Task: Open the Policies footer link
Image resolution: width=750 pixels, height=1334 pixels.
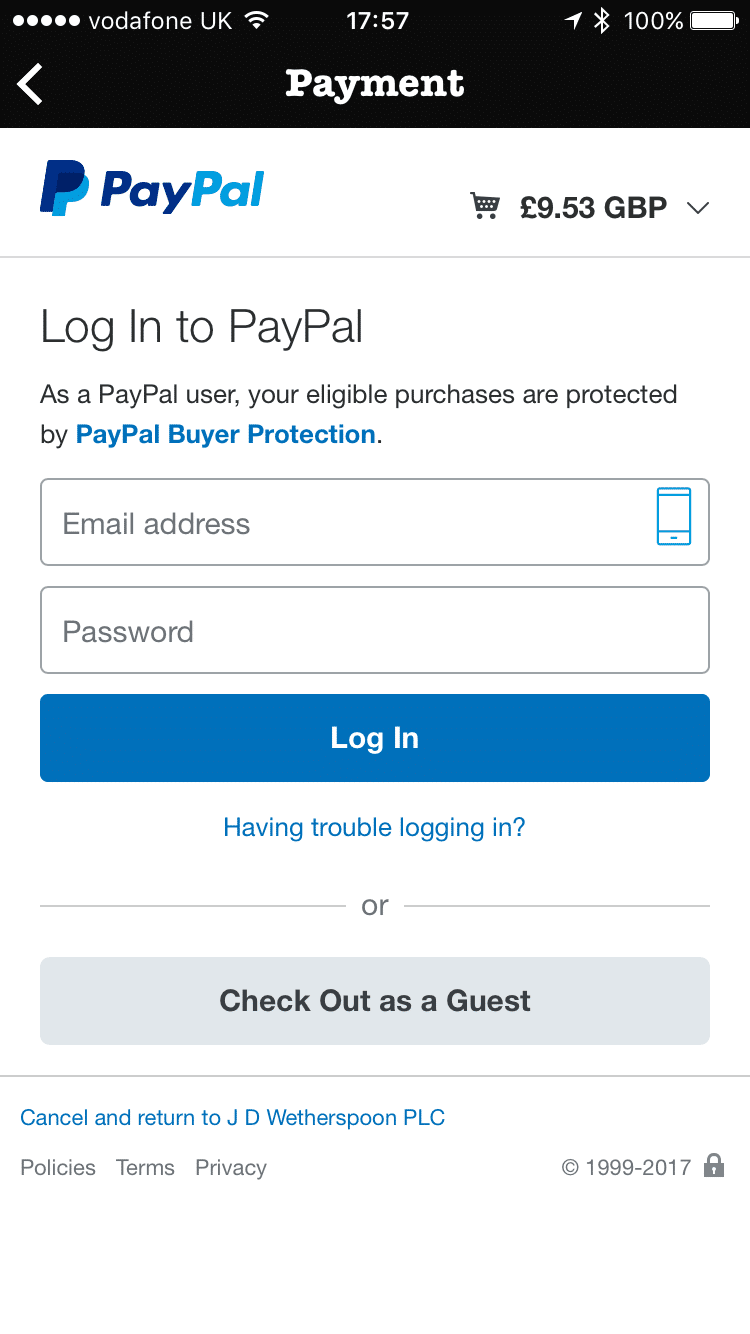Action: click(x=58, y=1167)
